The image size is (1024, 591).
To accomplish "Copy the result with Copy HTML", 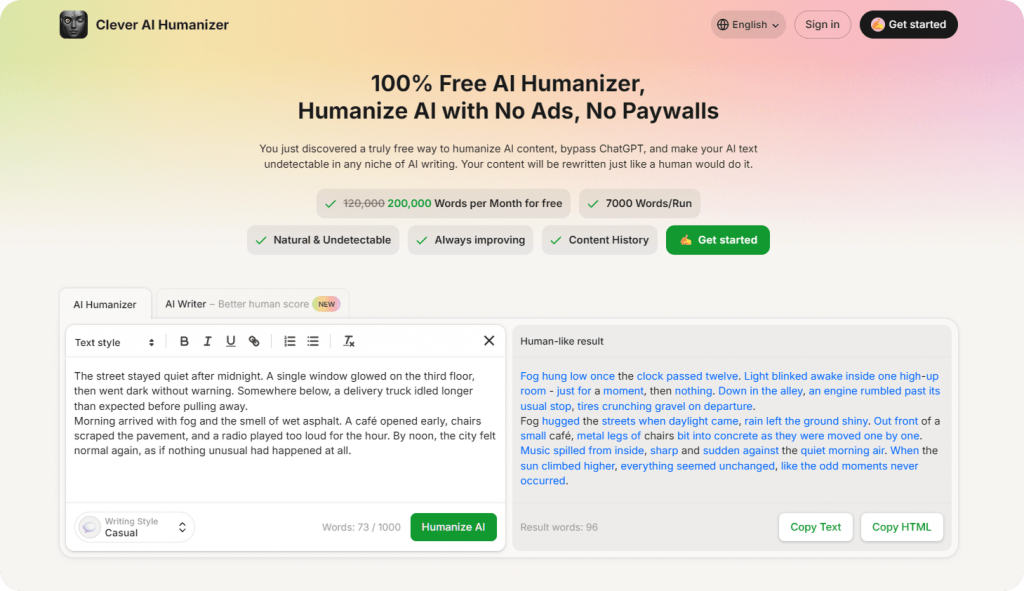I will [x=901, y=527].
